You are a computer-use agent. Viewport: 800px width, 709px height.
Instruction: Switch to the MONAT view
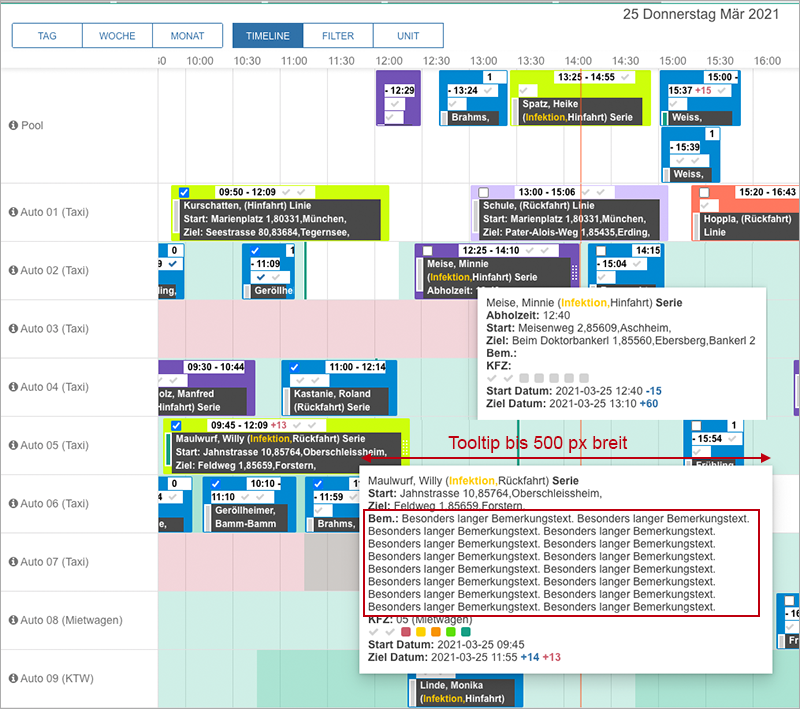(x=187, y=36)
